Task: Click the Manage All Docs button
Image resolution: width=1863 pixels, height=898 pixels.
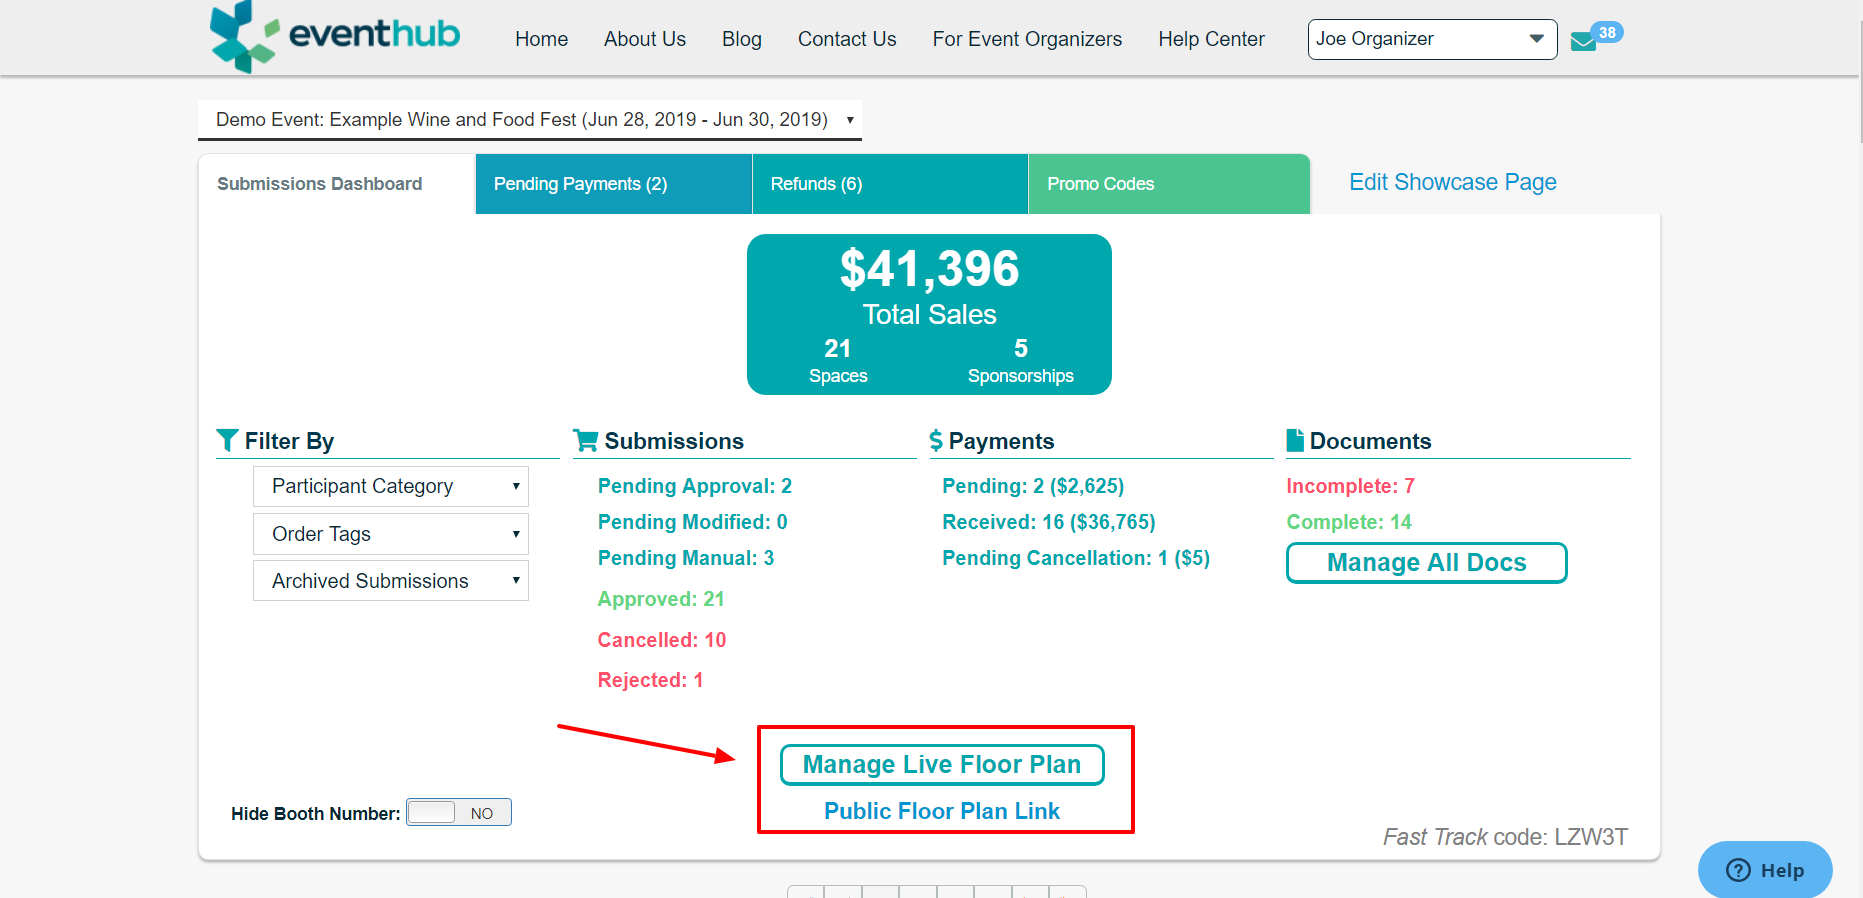Action: pos(1426,563)
